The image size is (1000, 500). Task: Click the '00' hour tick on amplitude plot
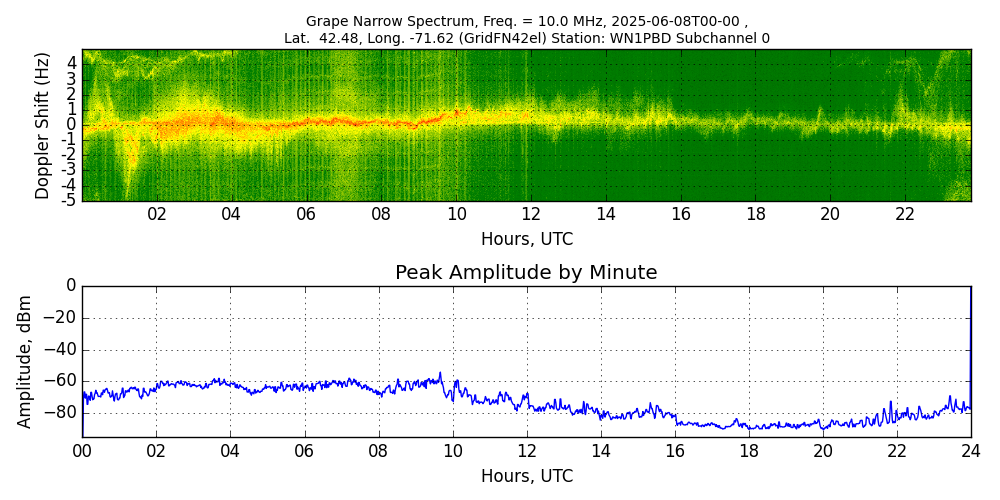coord(82,451)
